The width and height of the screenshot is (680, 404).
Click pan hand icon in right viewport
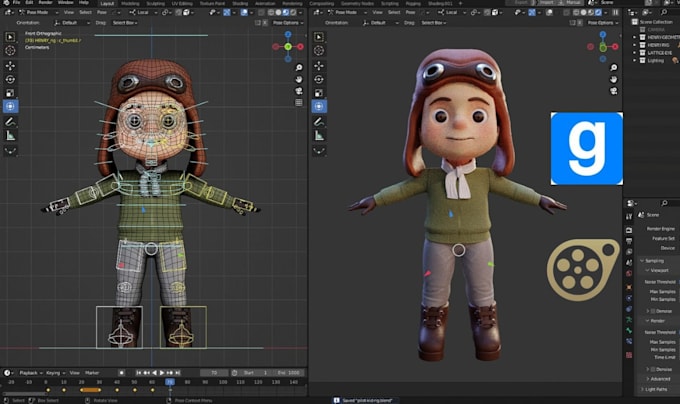click(x=613, y=79)
